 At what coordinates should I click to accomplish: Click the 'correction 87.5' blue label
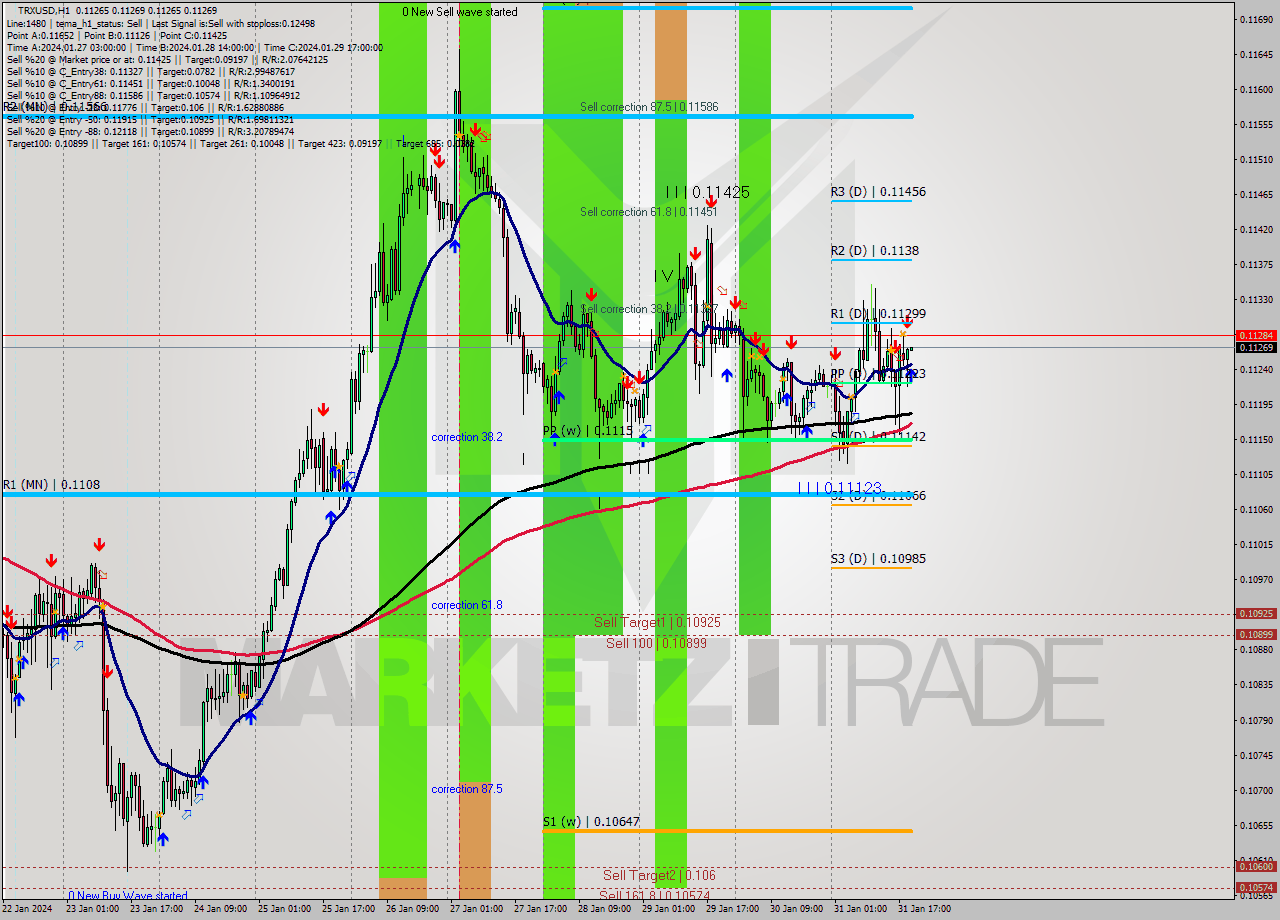pos(467,789)
